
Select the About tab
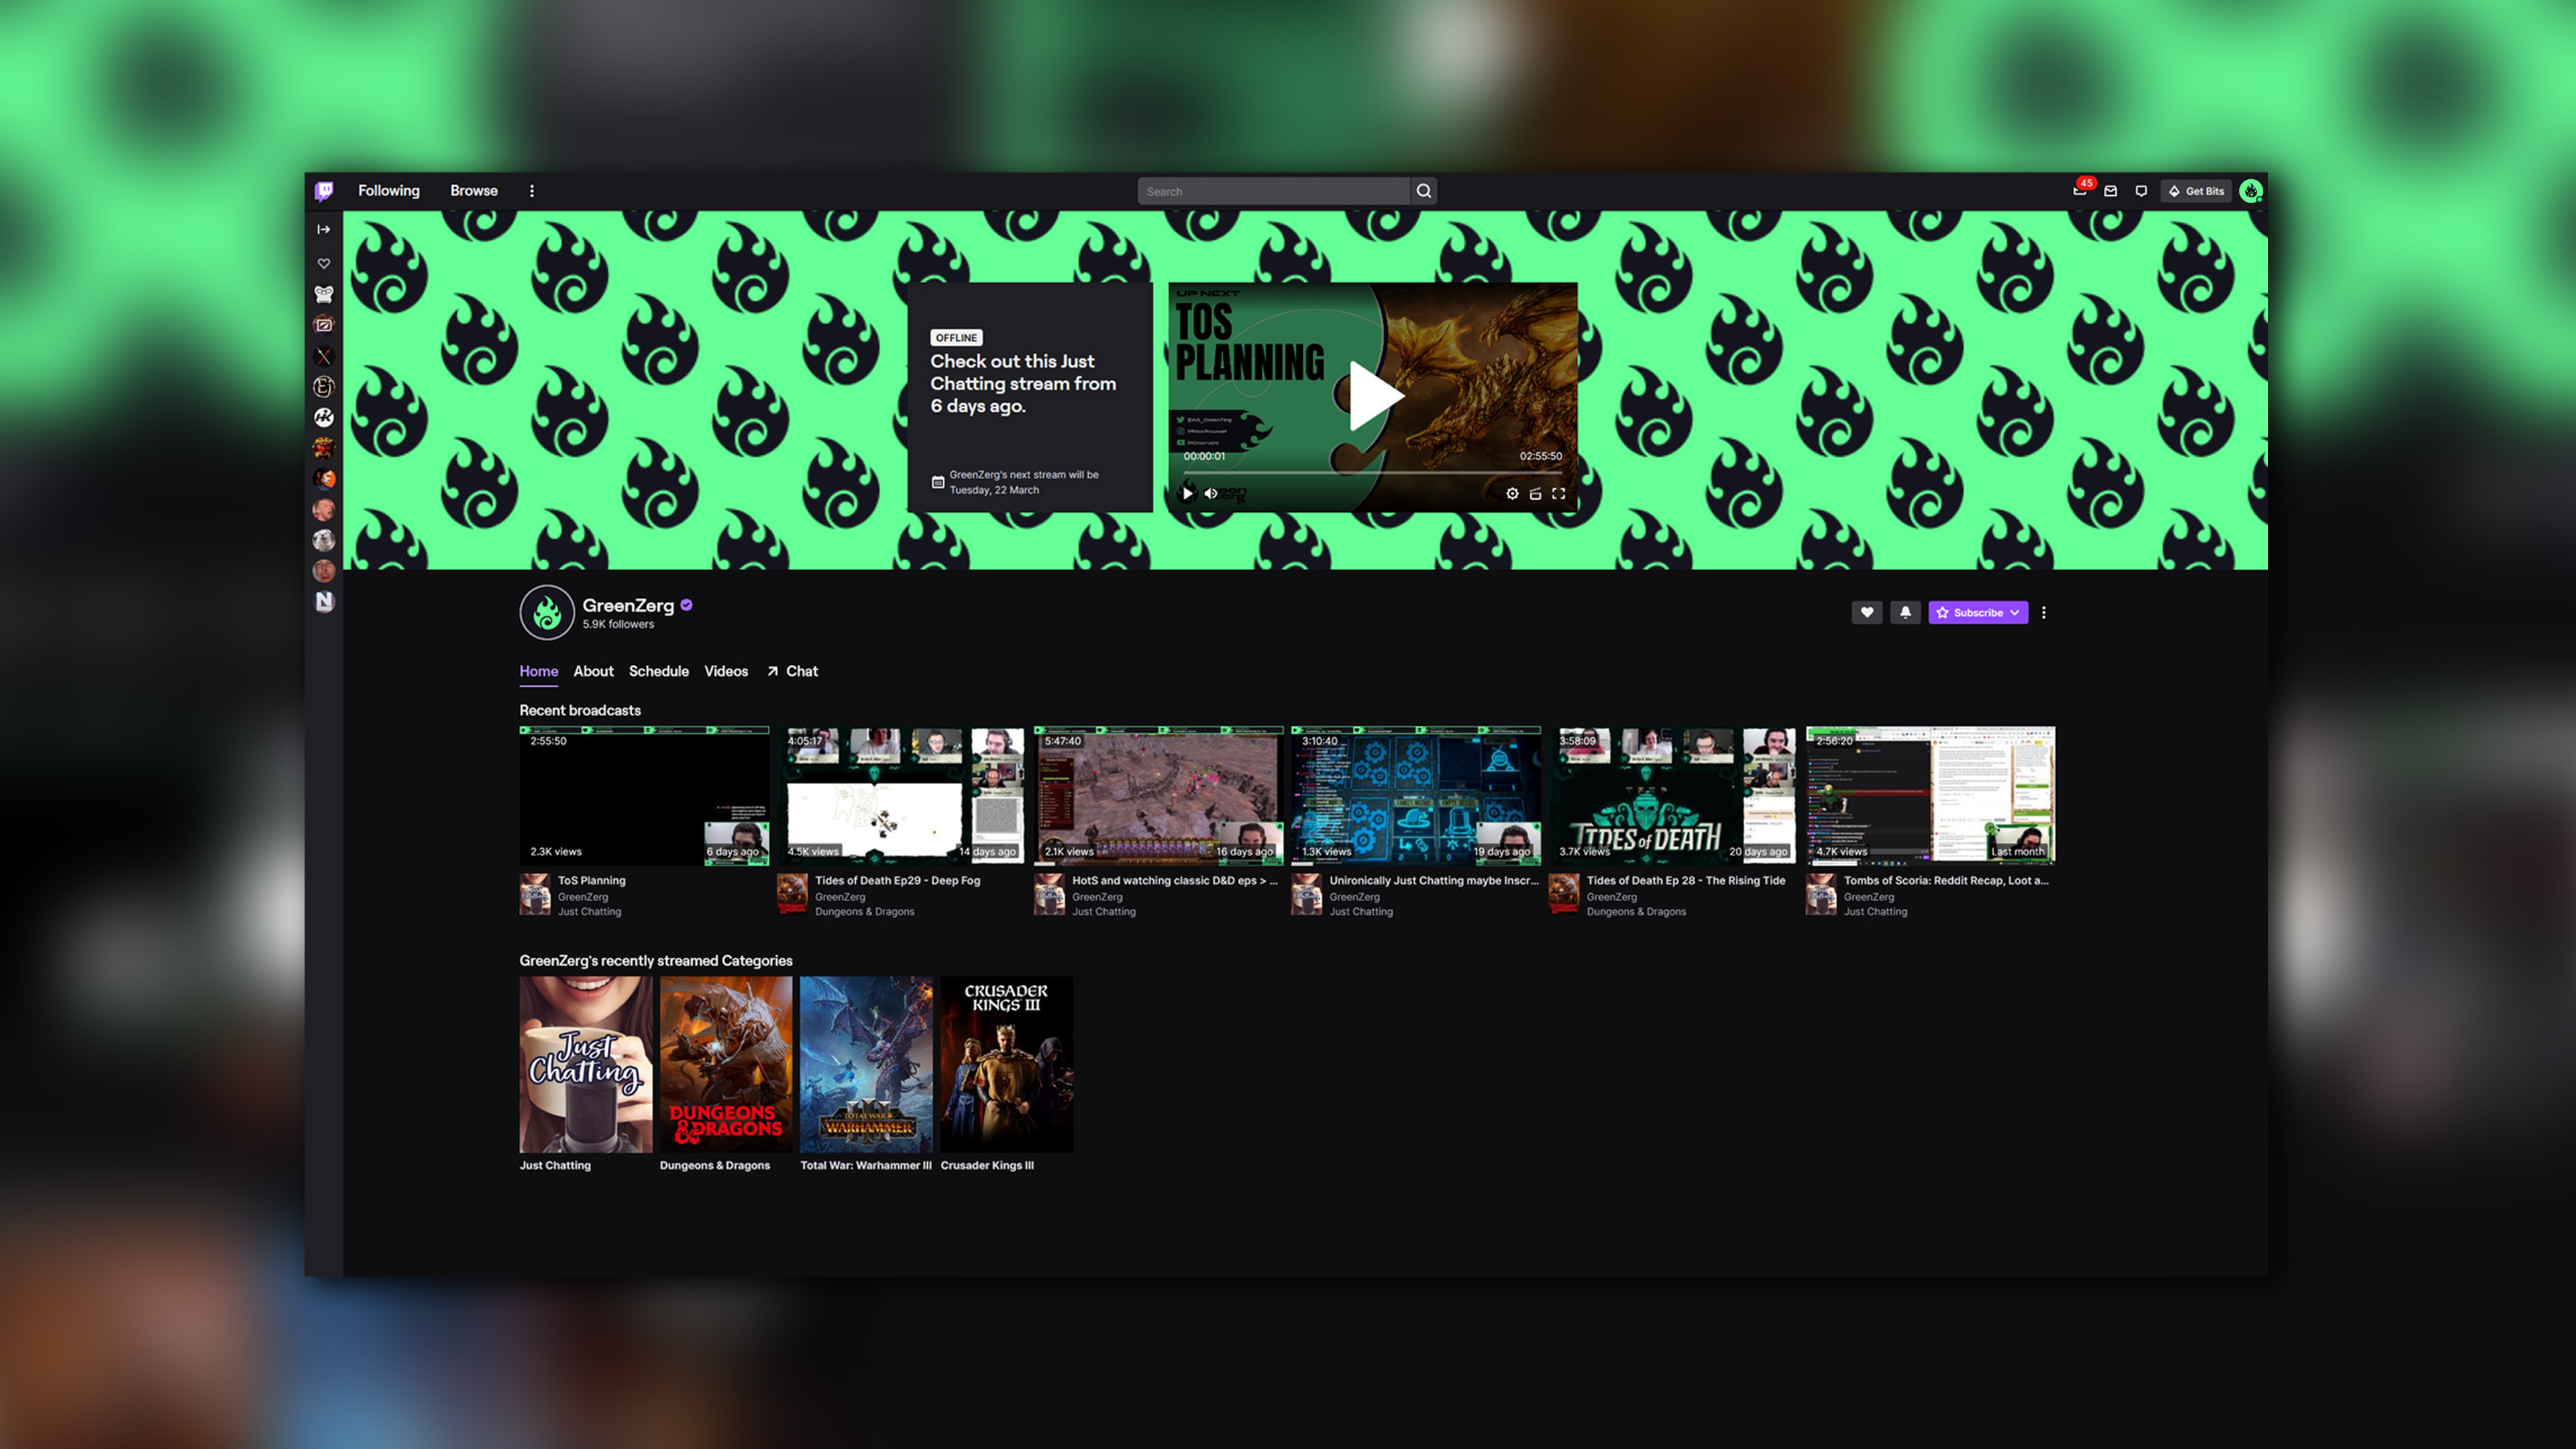[x=594, y=671]
